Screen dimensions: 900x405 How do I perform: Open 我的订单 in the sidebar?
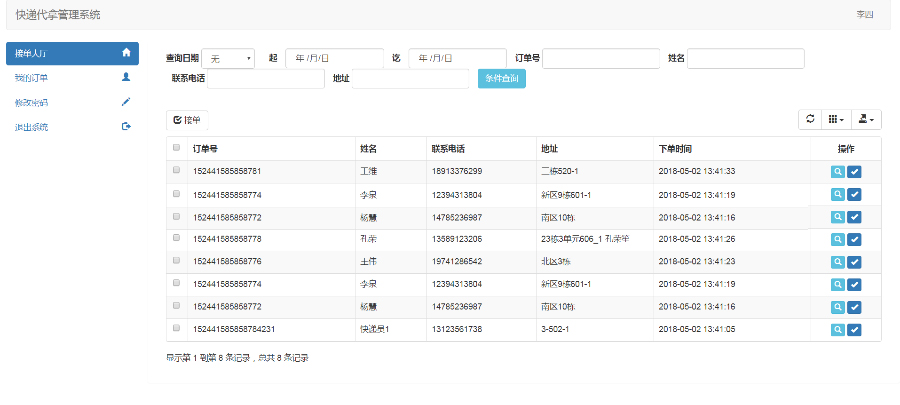coord(72,77)
